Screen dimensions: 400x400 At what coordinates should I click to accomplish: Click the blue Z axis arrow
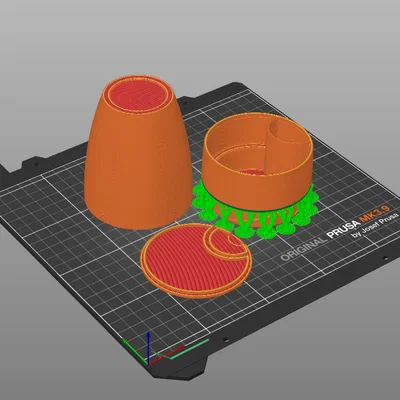(x=149, y=347)
